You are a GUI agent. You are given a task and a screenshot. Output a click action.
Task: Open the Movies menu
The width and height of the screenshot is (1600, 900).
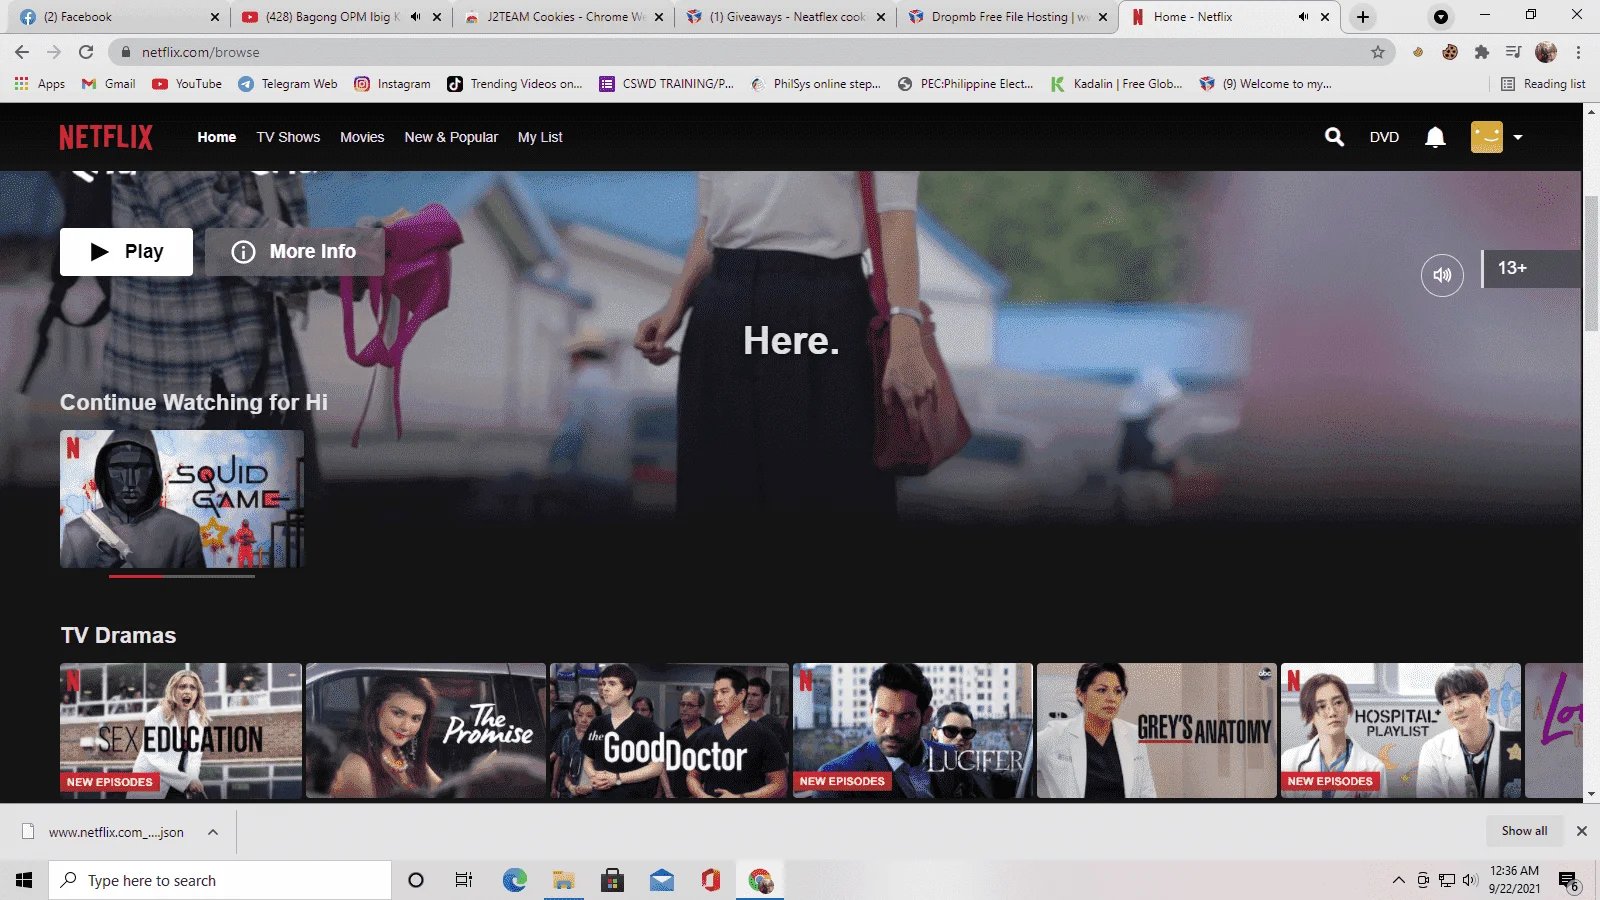(x=362, y=137)
